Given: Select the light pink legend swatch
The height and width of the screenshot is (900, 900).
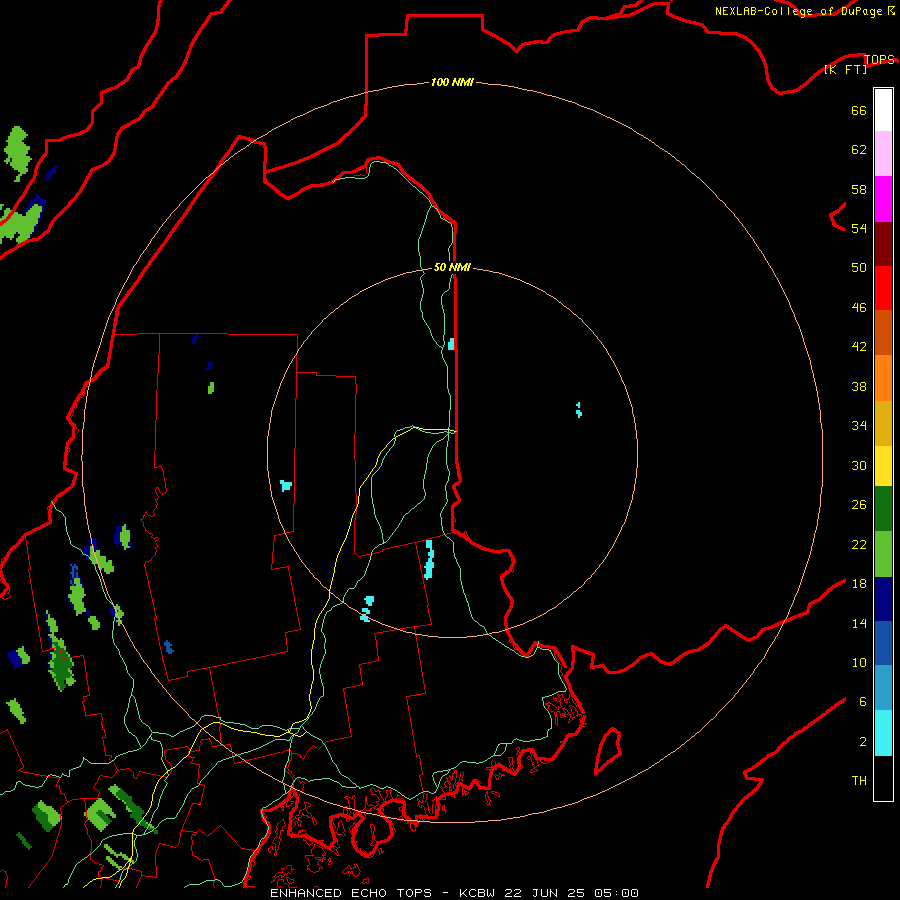Looking at the screenshot, I should 883,153.
